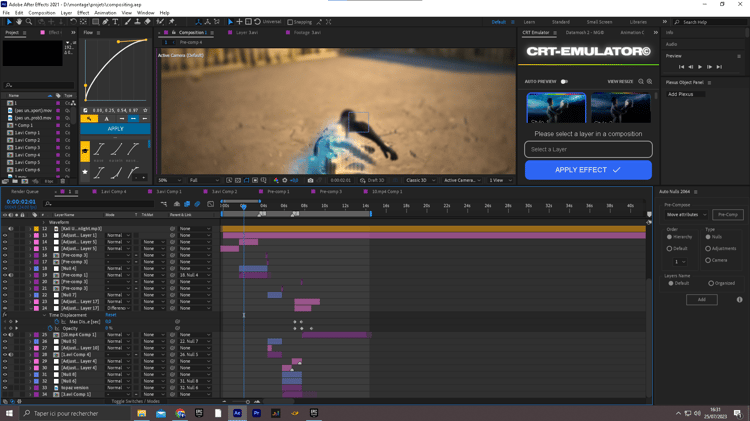Click the snapshot camera icon in viewer
The width and height of the screenshot is (750, 421).
point(310,180)
